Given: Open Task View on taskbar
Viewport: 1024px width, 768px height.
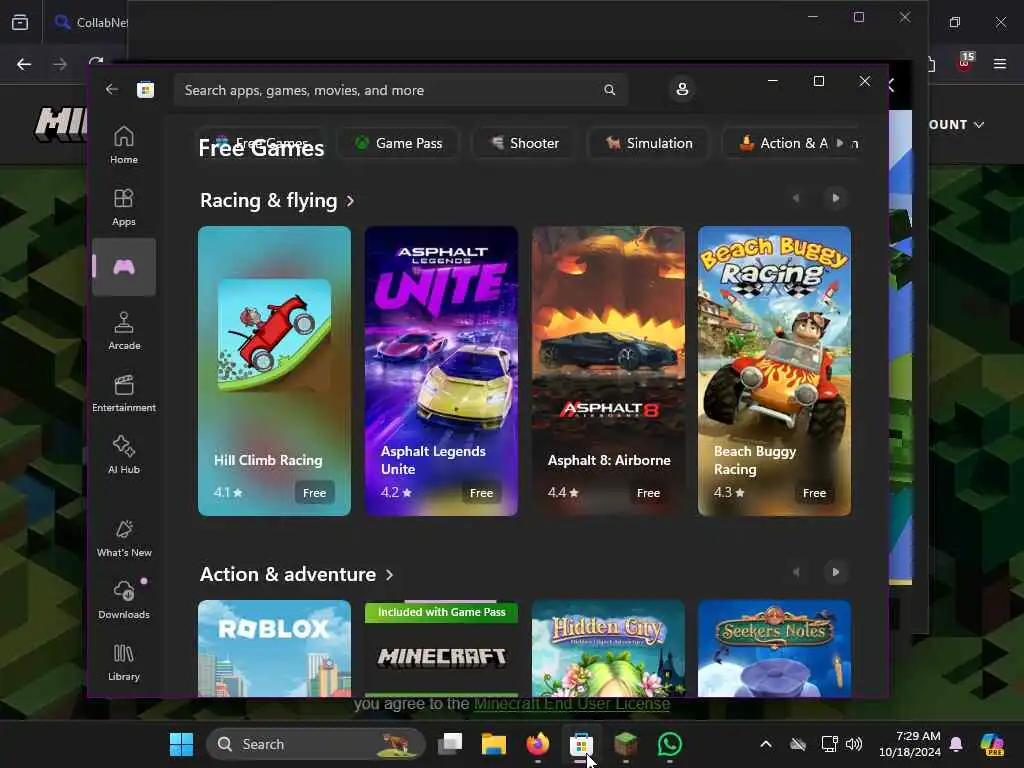Looking at the screenshot, I should point(450,744).
